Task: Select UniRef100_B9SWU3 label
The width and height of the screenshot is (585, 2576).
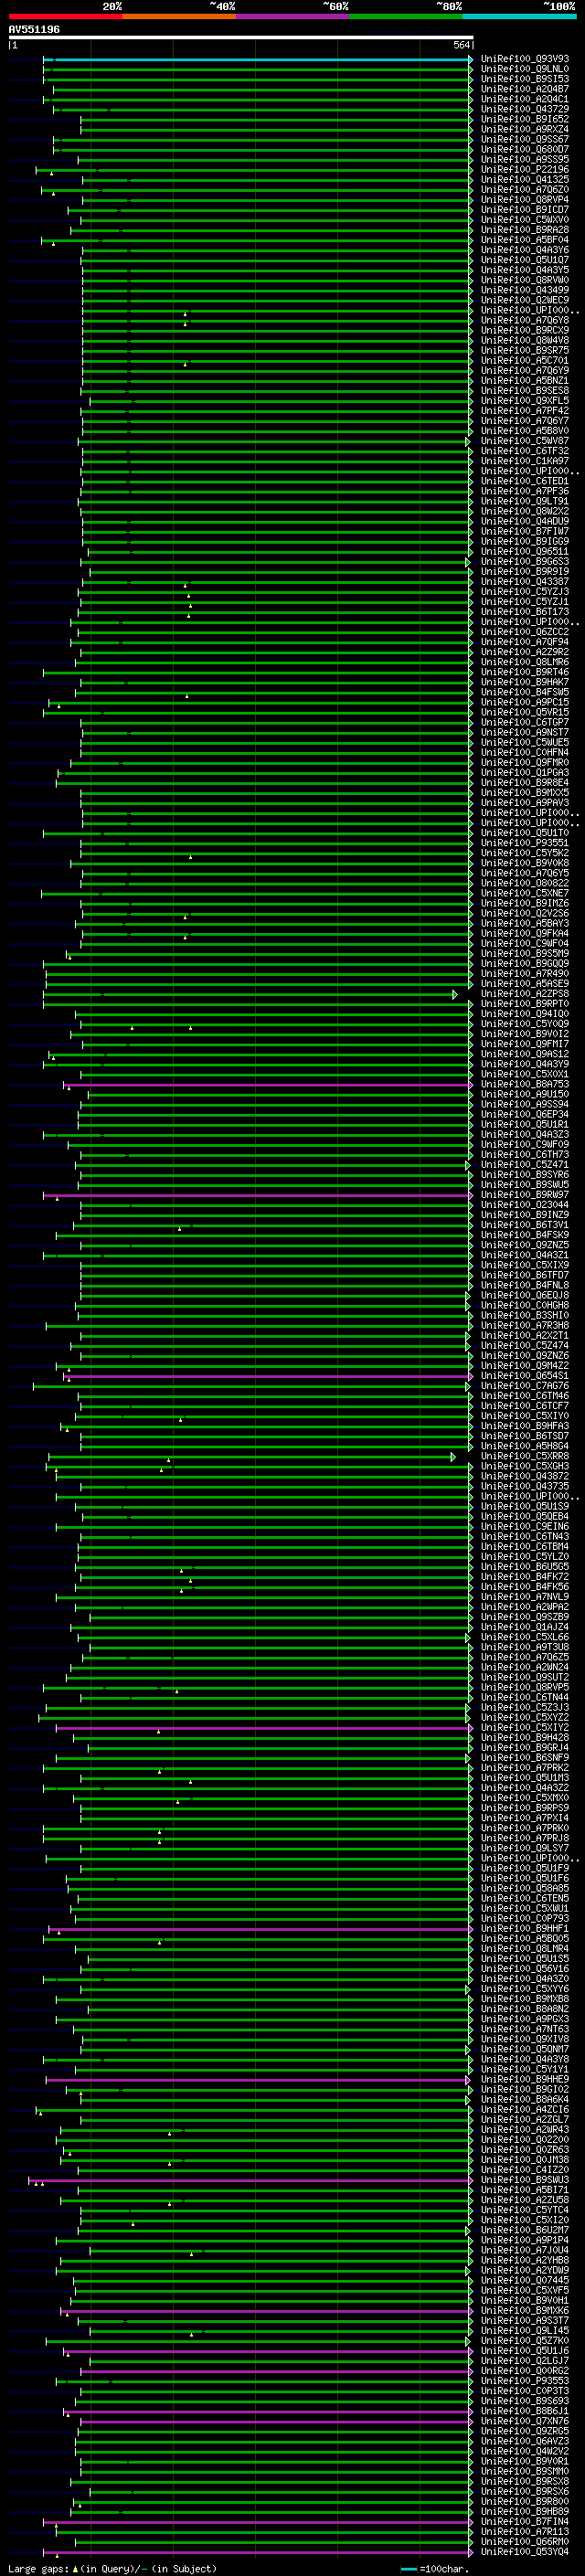Action: pos(525,2180)
